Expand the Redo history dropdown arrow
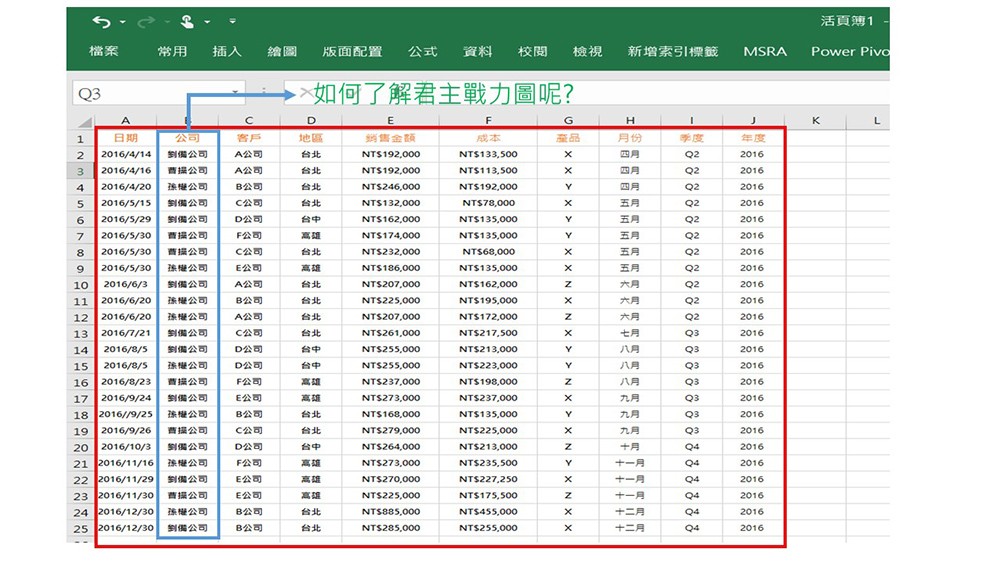Screen dimensions: 1000x563 (x=167, y=22)
